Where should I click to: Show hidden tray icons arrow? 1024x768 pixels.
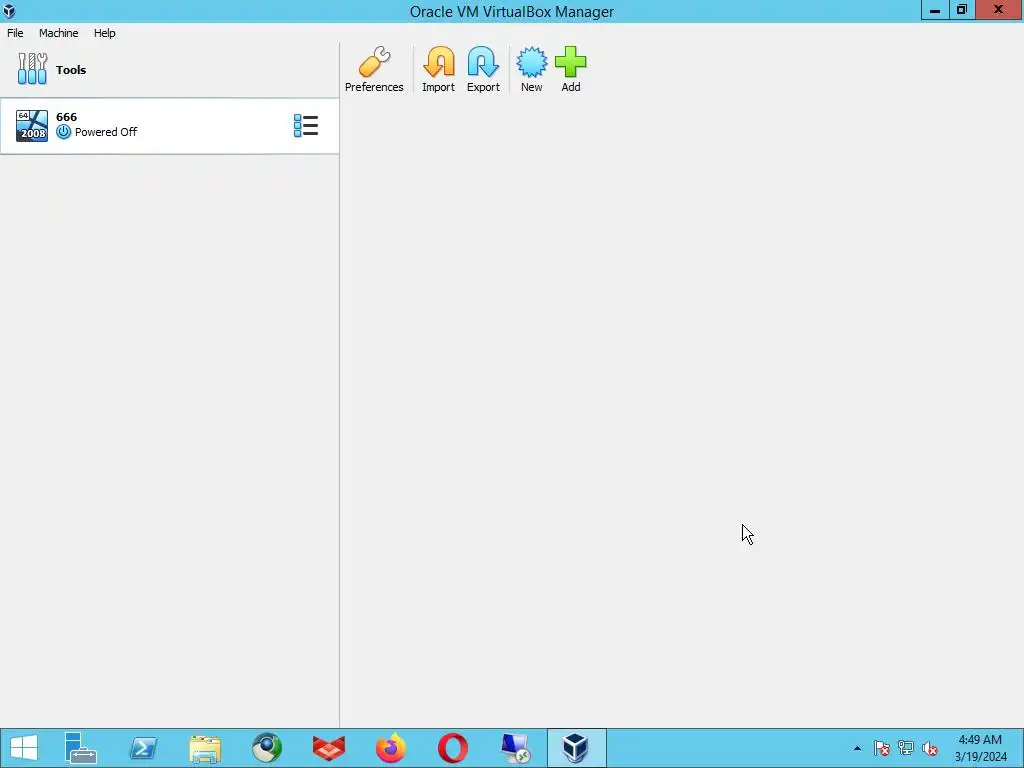click(857, 748)
